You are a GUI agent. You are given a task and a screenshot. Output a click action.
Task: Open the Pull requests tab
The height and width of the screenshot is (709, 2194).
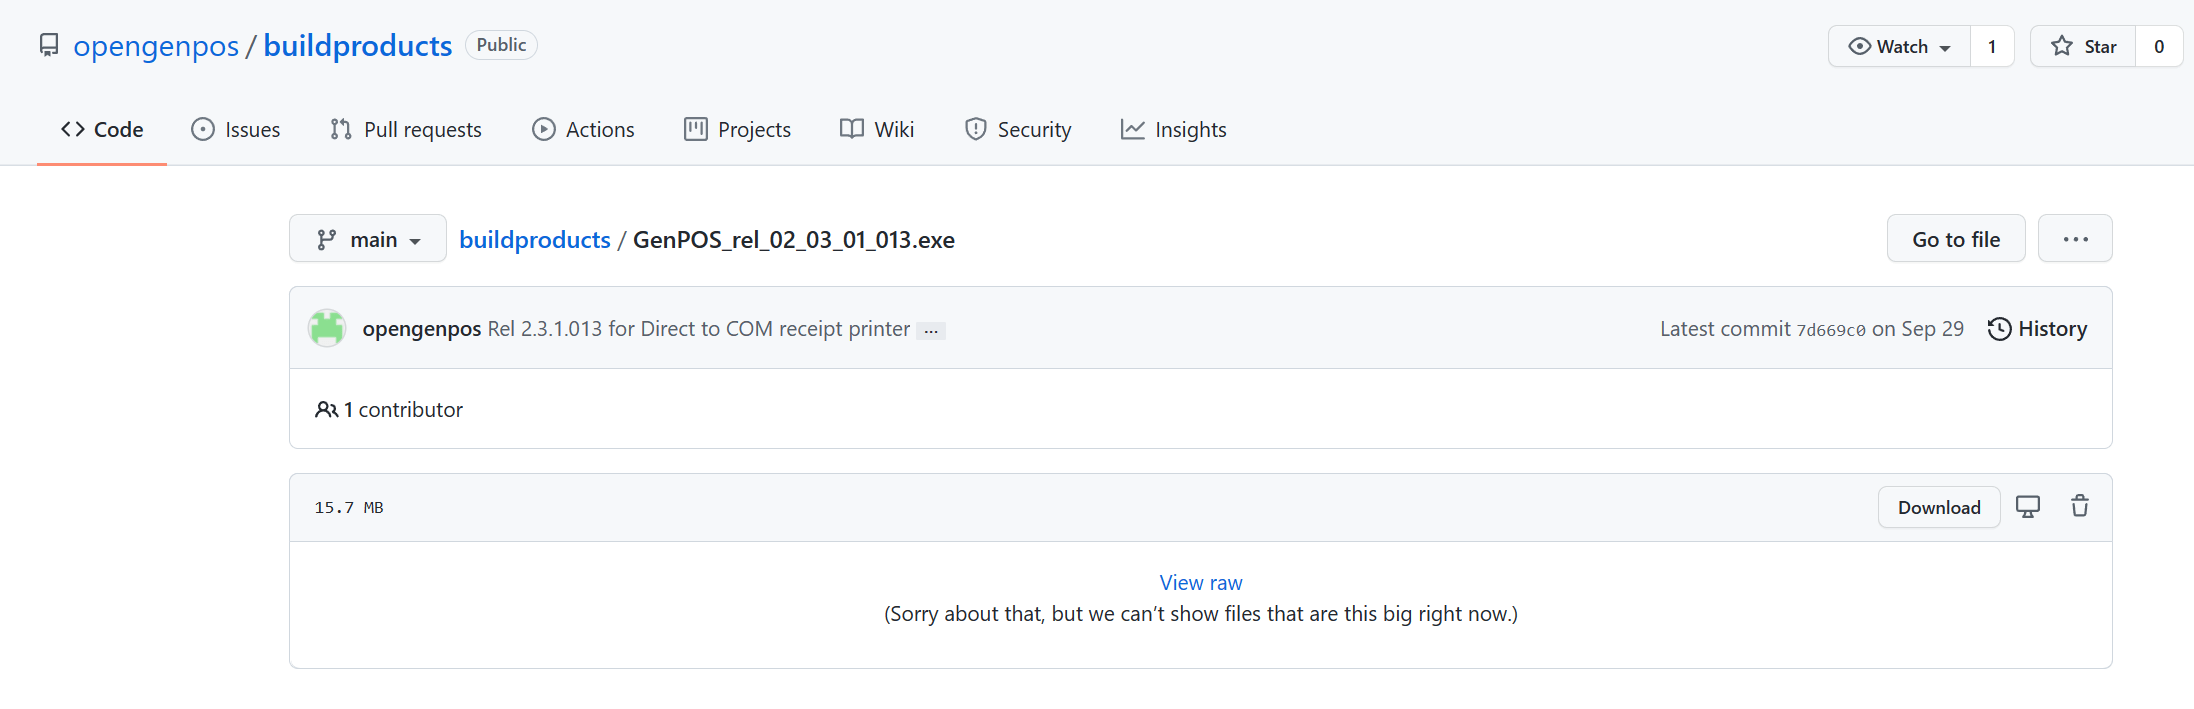coord(406,130)
